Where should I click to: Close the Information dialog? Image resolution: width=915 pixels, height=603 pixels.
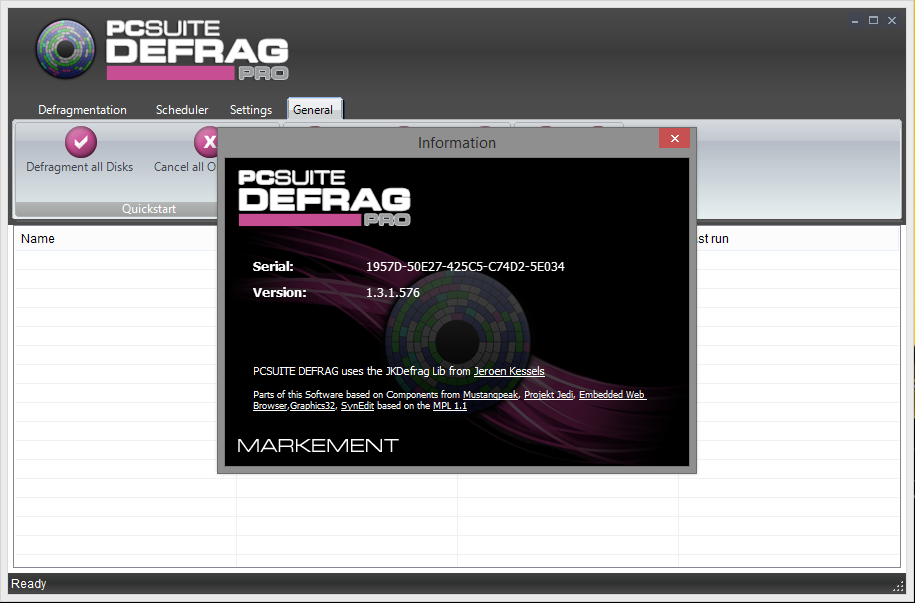point(674,138)
